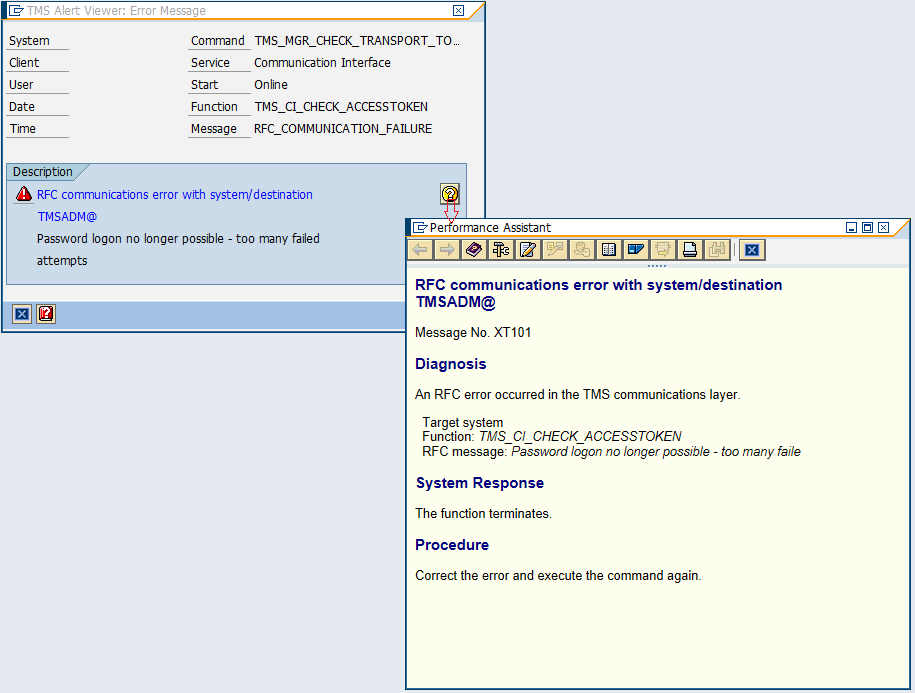
Task: Click the Command field value TMS_MGR_CHECK_TRANSPORT_TO
Action: pos(357,41)
